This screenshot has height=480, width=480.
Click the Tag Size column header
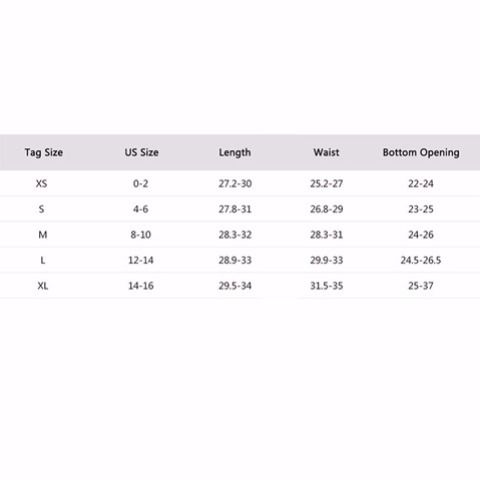pos(44,152)
